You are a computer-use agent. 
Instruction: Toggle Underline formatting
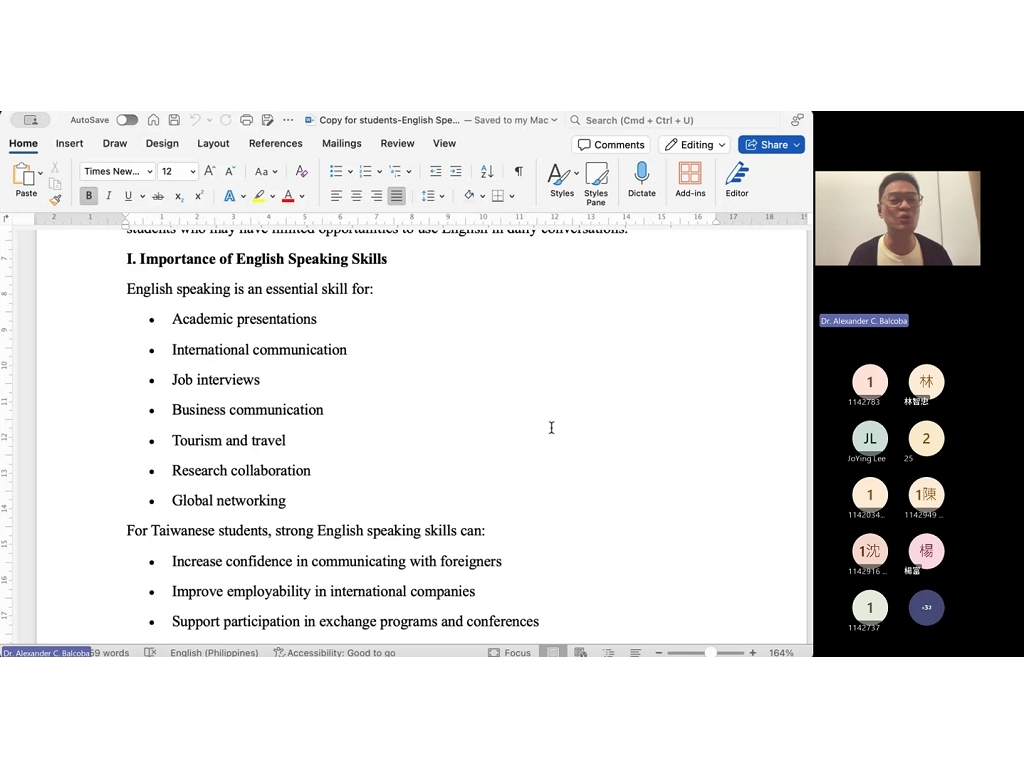[x=129, y=196]
